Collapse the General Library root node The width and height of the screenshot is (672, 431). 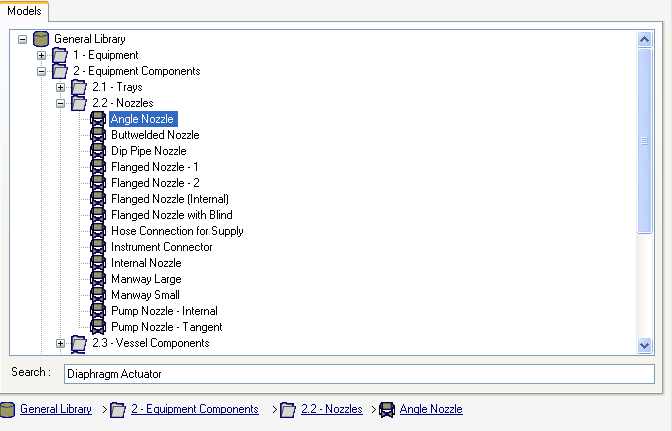(x=23, y=39)
